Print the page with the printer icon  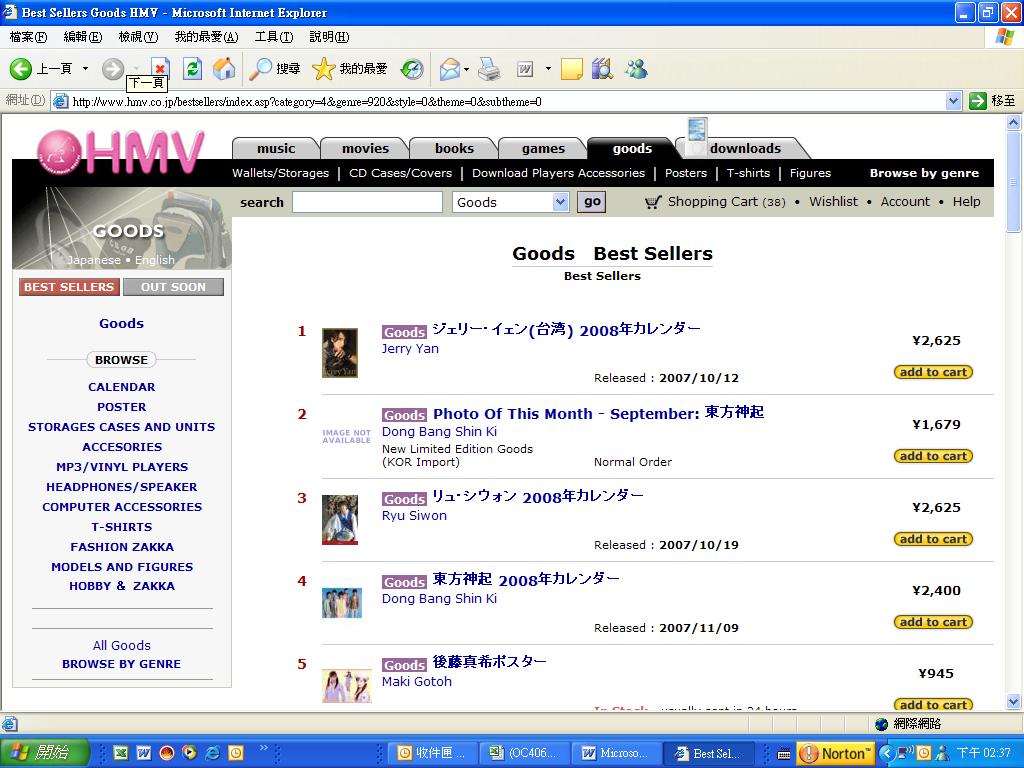[488, 69]
